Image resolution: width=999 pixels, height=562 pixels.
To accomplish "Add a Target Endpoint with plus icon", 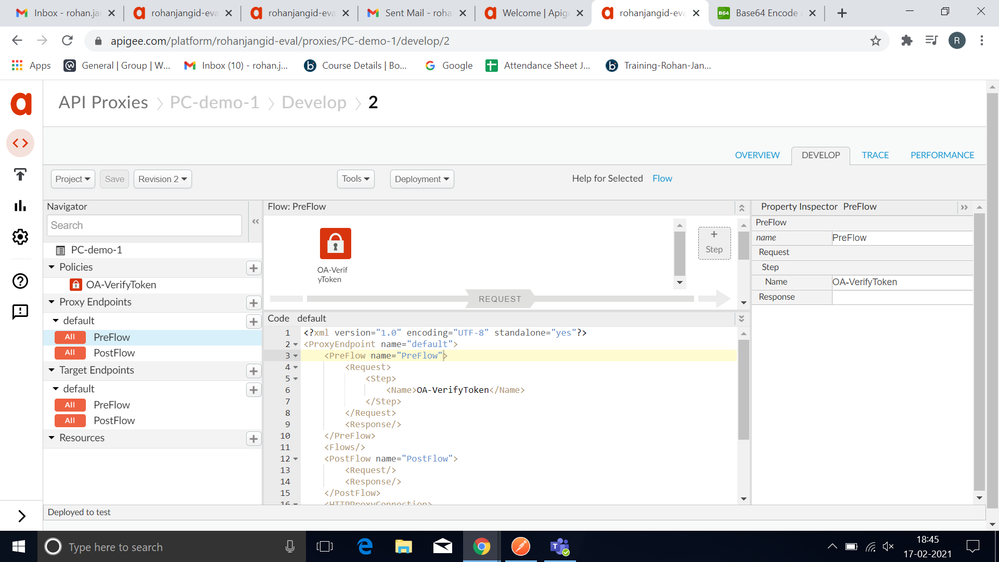I will pos(254,371).
